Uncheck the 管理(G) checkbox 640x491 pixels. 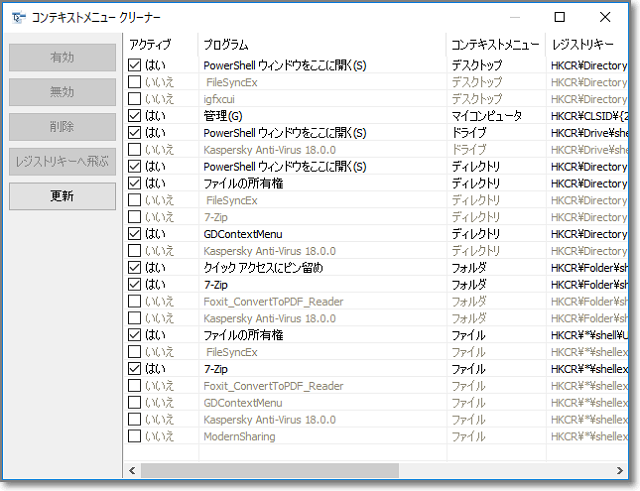pyautogui.click(x=135, y=116)
